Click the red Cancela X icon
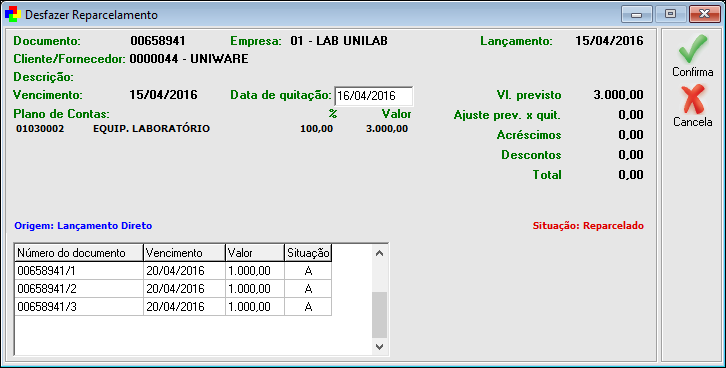 [x=693, y=99]
